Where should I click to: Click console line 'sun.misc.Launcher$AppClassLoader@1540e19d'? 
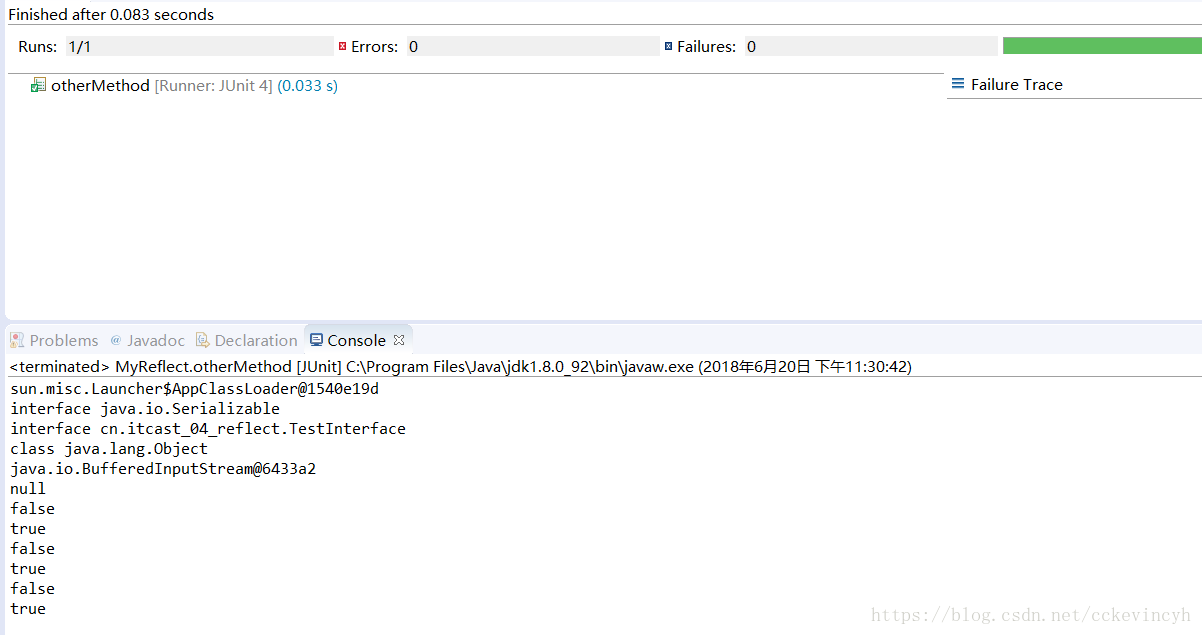click(195, 389)
